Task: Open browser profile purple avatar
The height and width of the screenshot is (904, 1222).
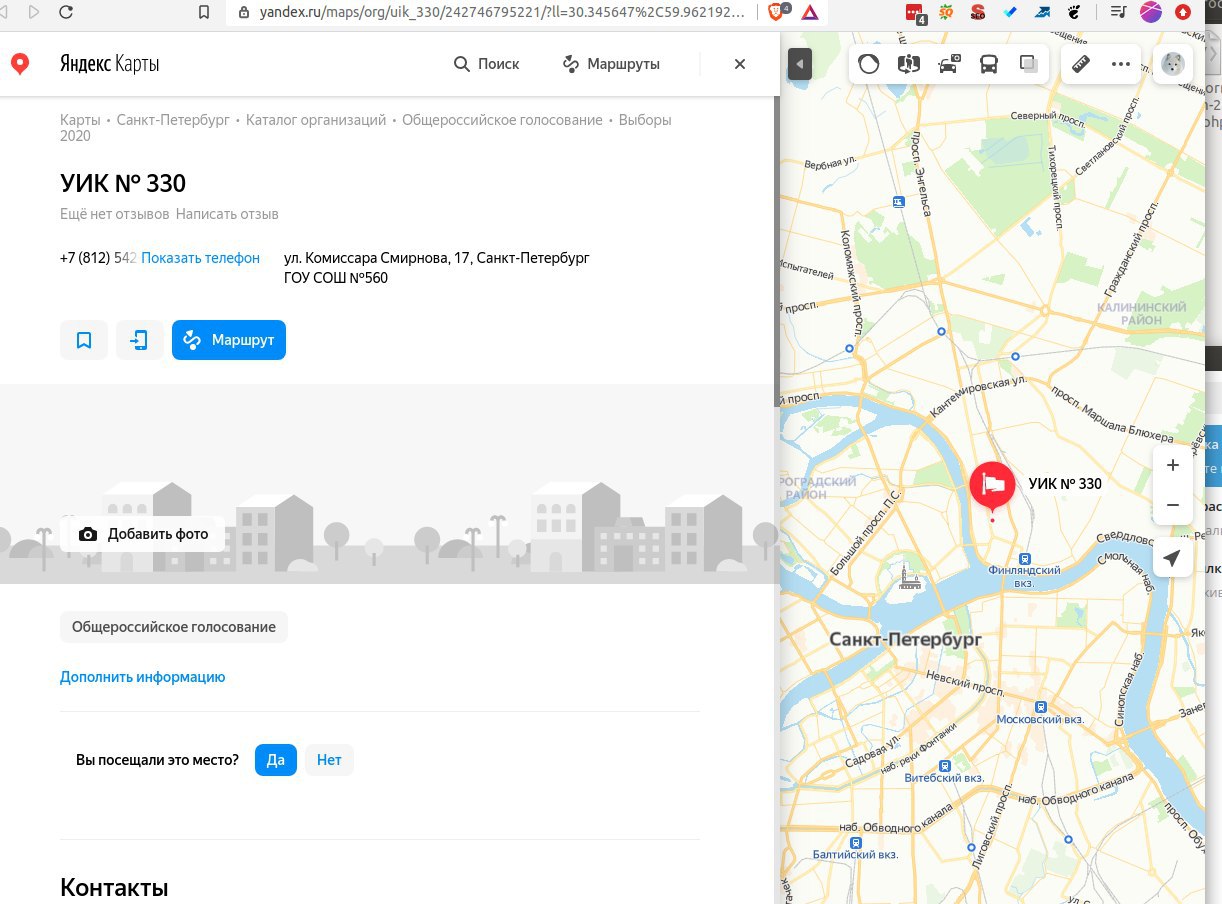Action: click(1151, 12)
